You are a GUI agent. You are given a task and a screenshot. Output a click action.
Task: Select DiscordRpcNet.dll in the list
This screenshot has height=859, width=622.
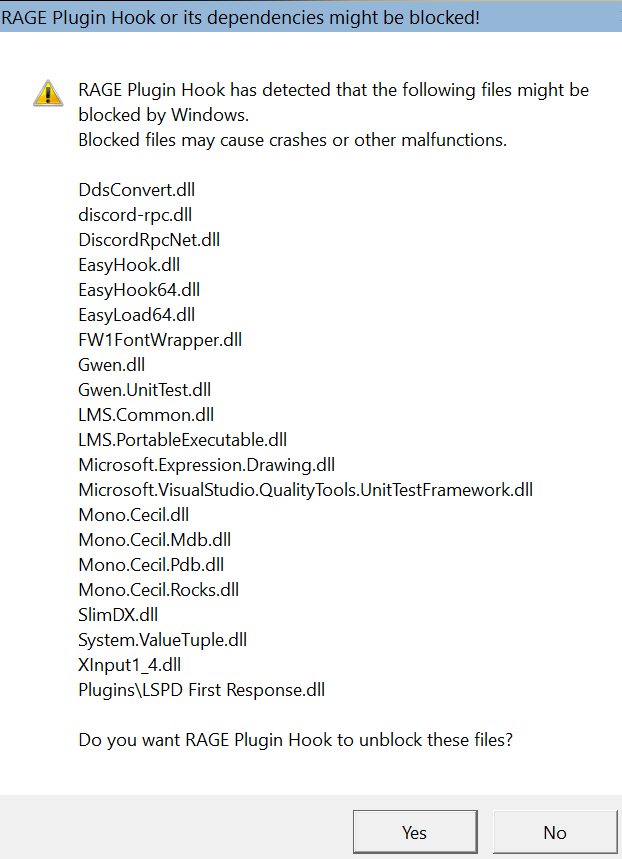pos(149,240)
